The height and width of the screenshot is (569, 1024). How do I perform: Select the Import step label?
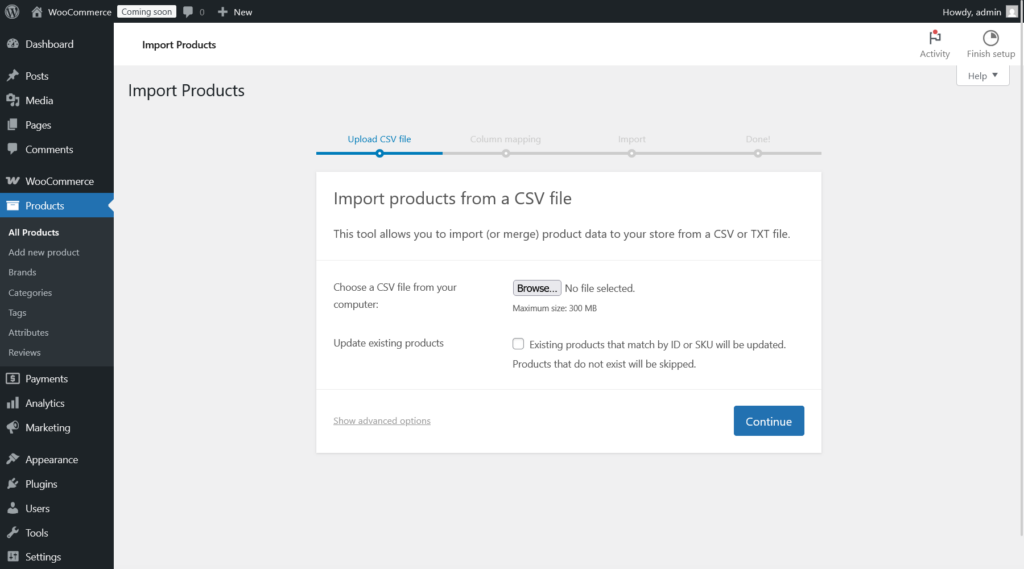click(x=632, y=139)
